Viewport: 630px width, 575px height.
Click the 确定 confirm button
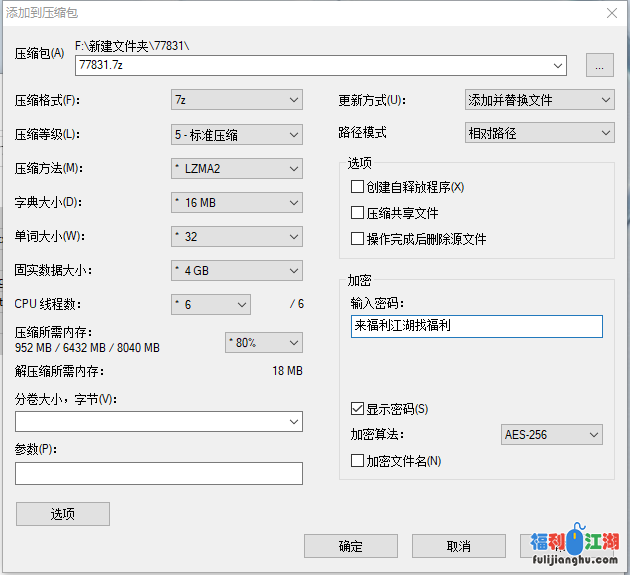point(350,546)
